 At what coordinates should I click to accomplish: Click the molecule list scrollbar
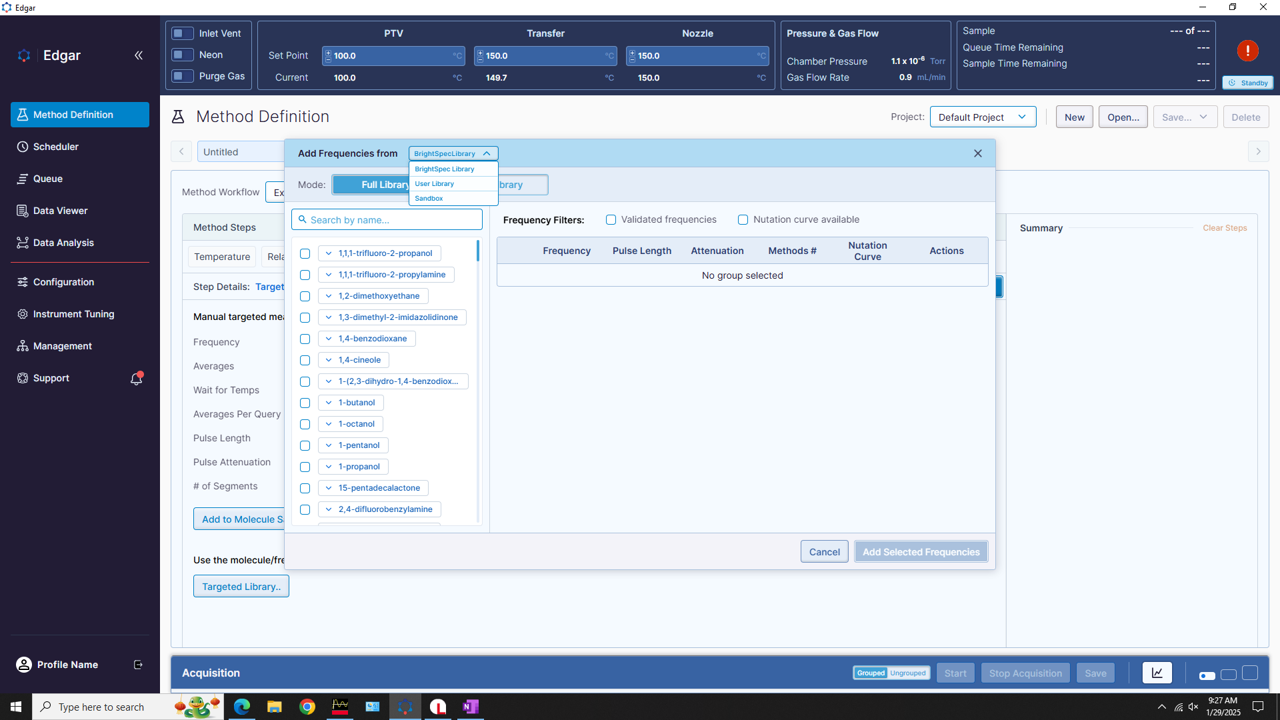coord(477,251)
